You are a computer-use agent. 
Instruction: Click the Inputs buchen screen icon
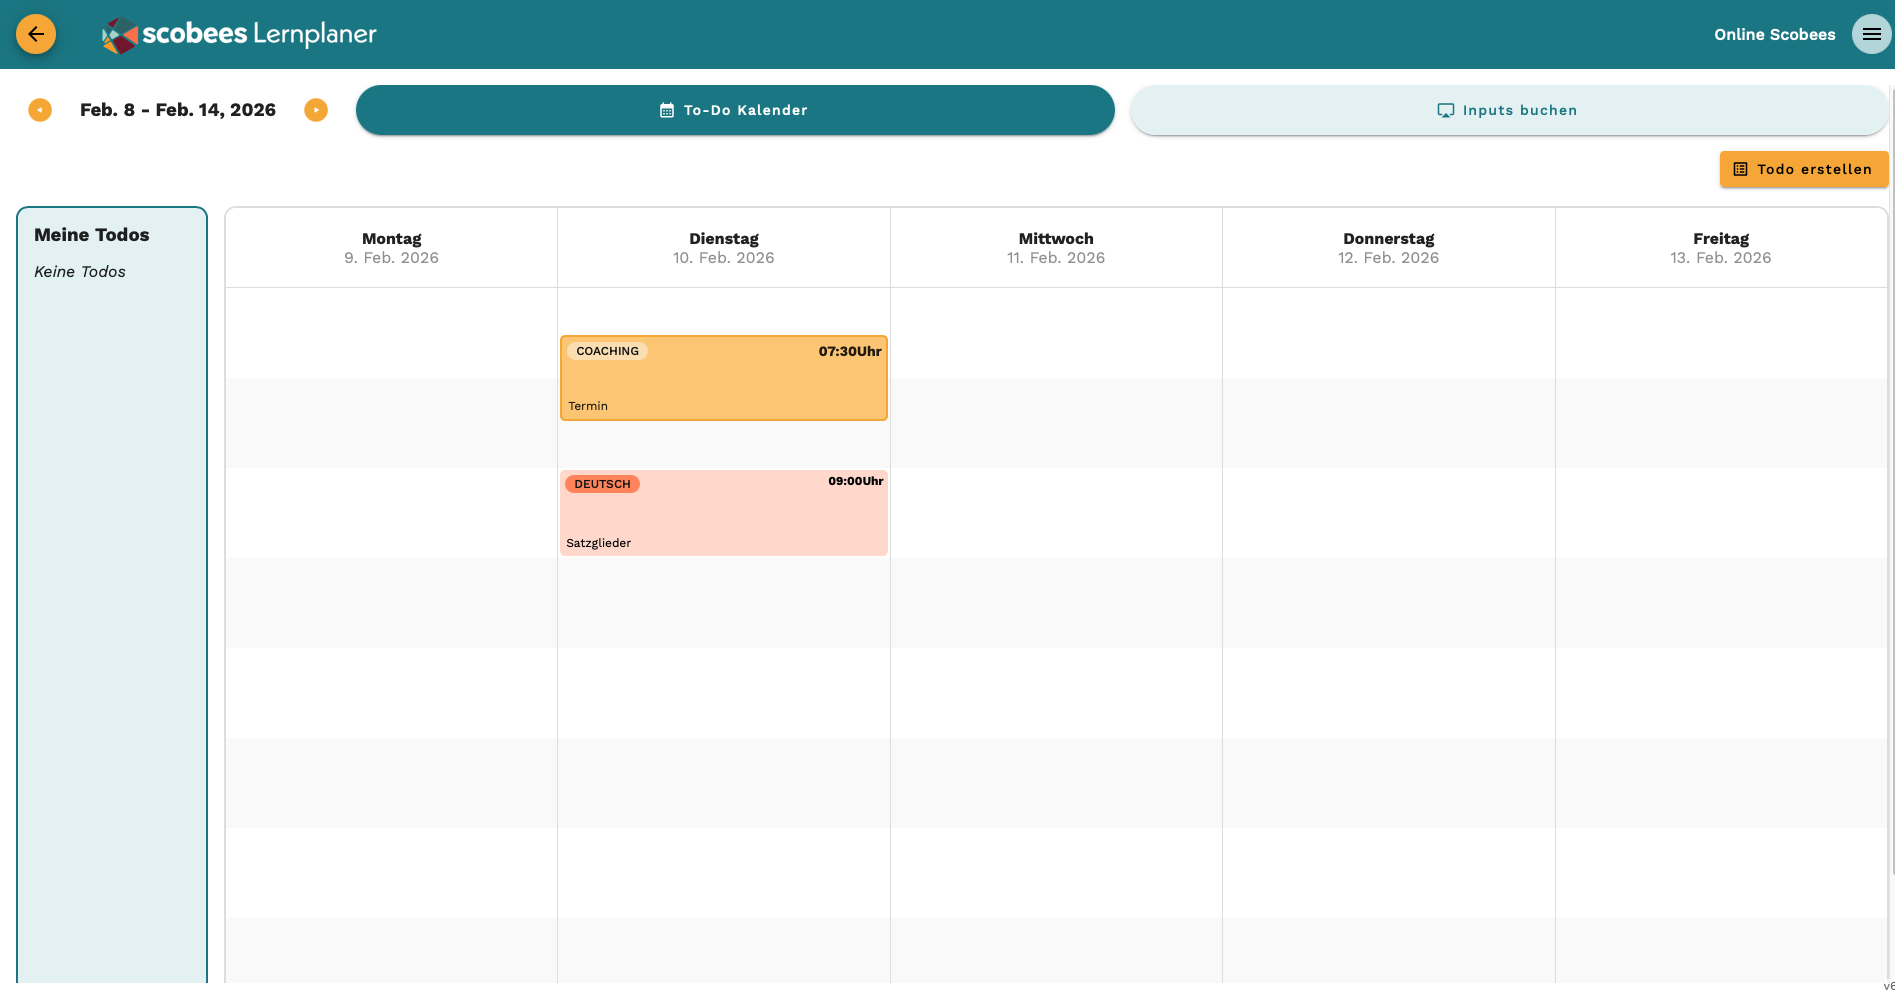(1445, 111)
